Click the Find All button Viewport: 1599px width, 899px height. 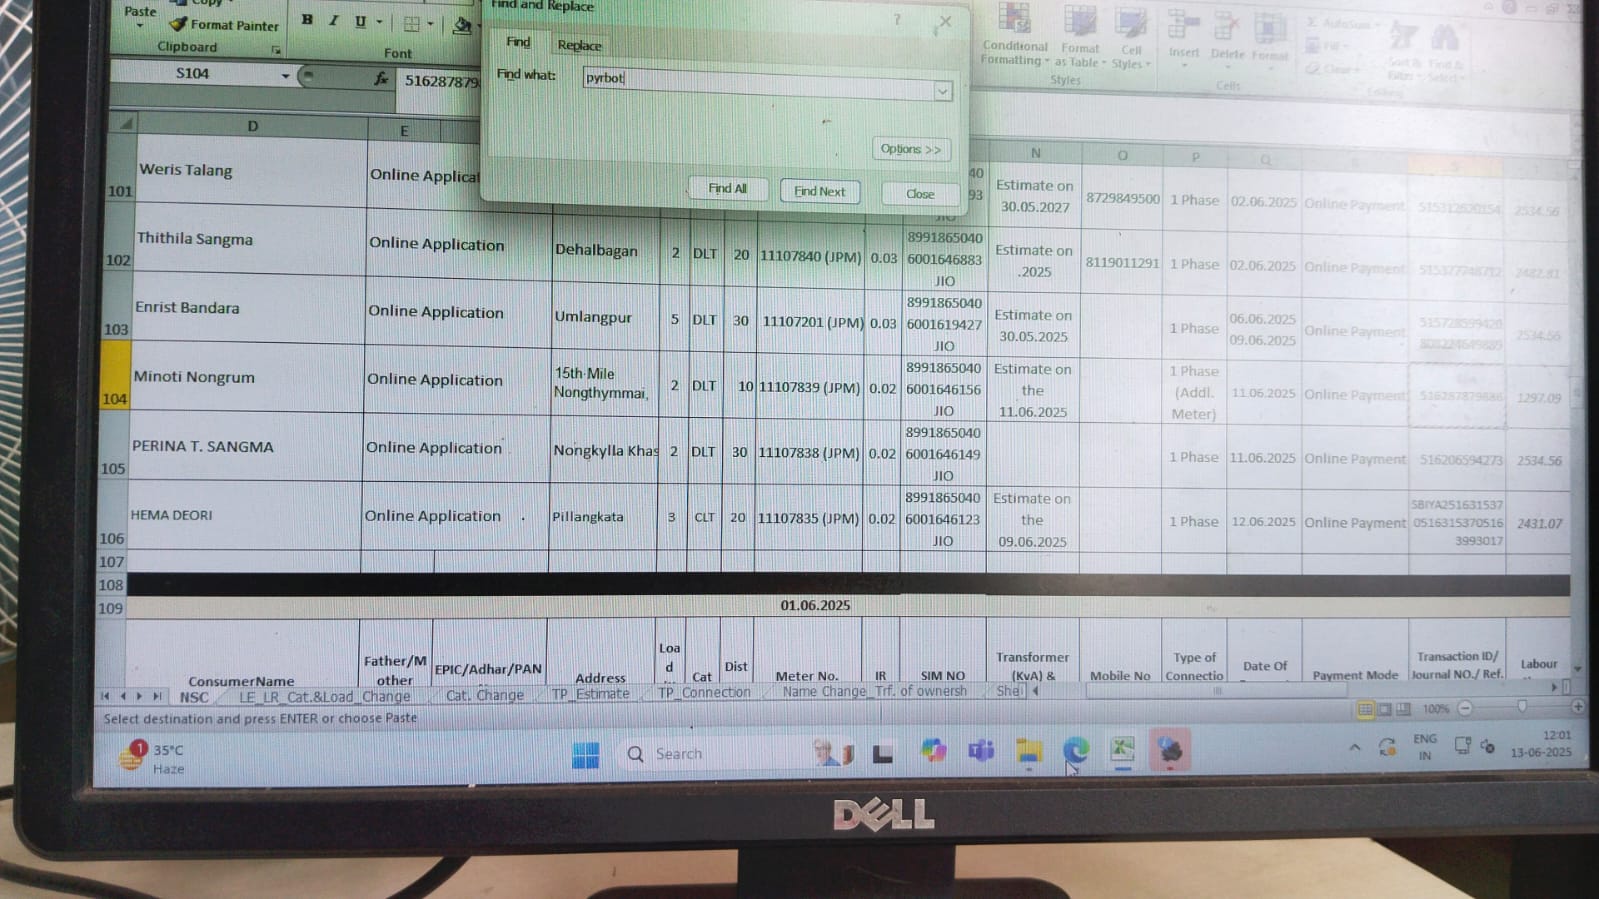[x=727, y=188]
